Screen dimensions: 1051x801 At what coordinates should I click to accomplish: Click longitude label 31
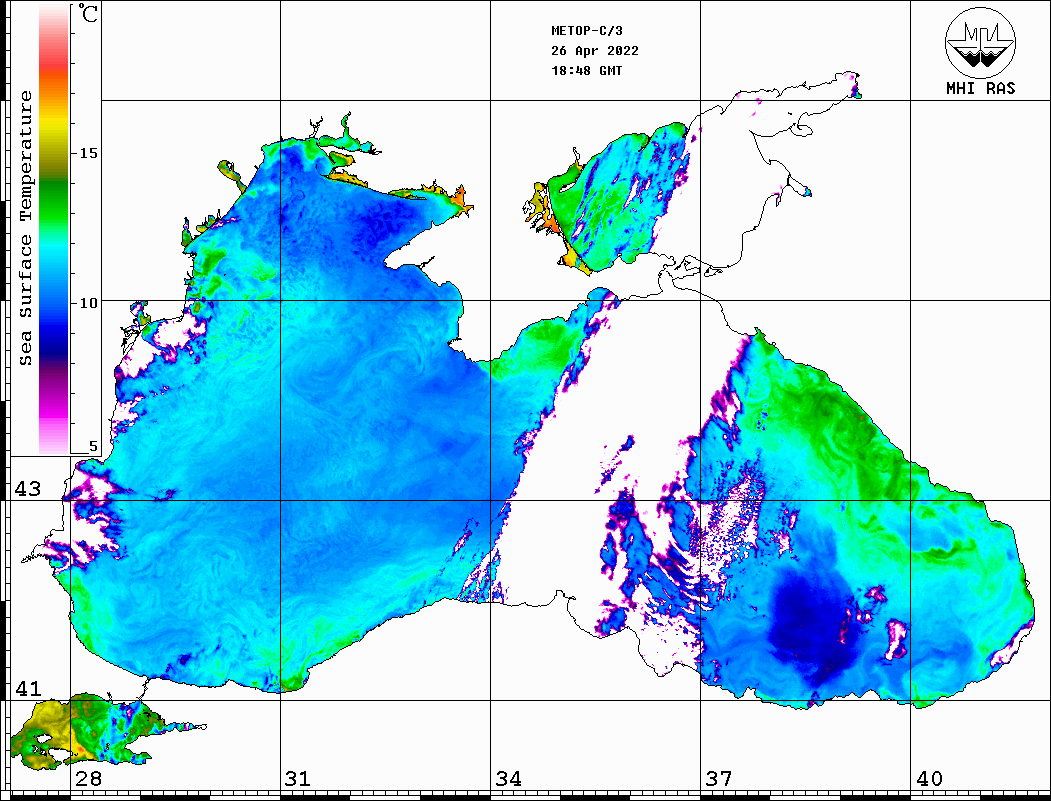coord(298,779)
